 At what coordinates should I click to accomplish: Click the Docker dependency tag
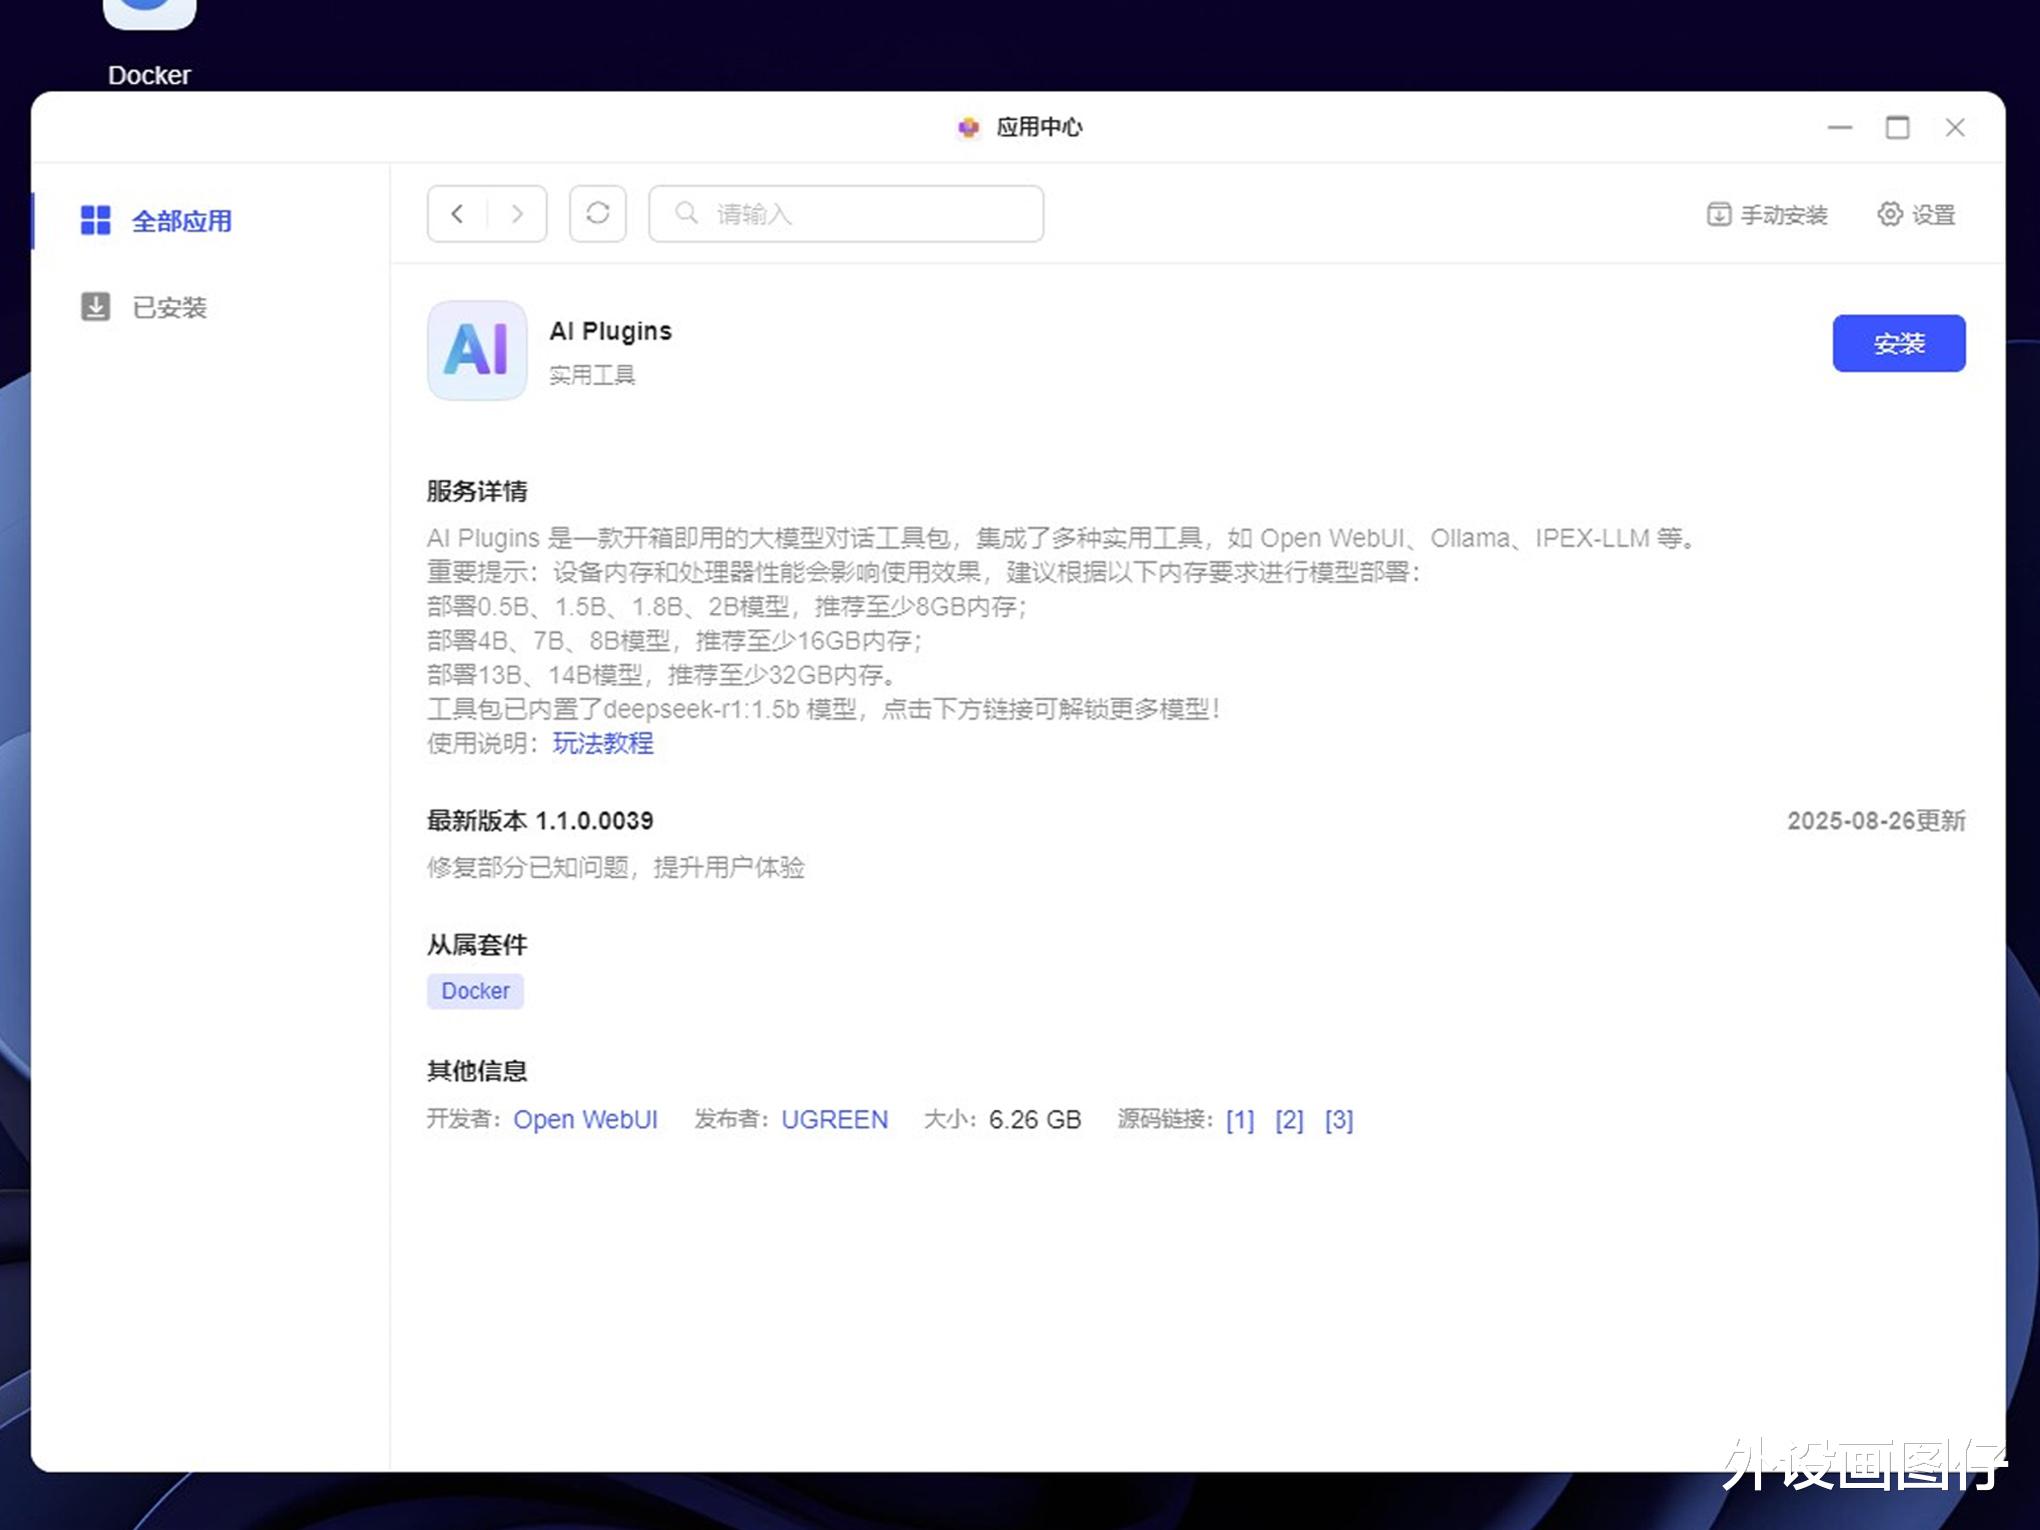tap(475, 991)
